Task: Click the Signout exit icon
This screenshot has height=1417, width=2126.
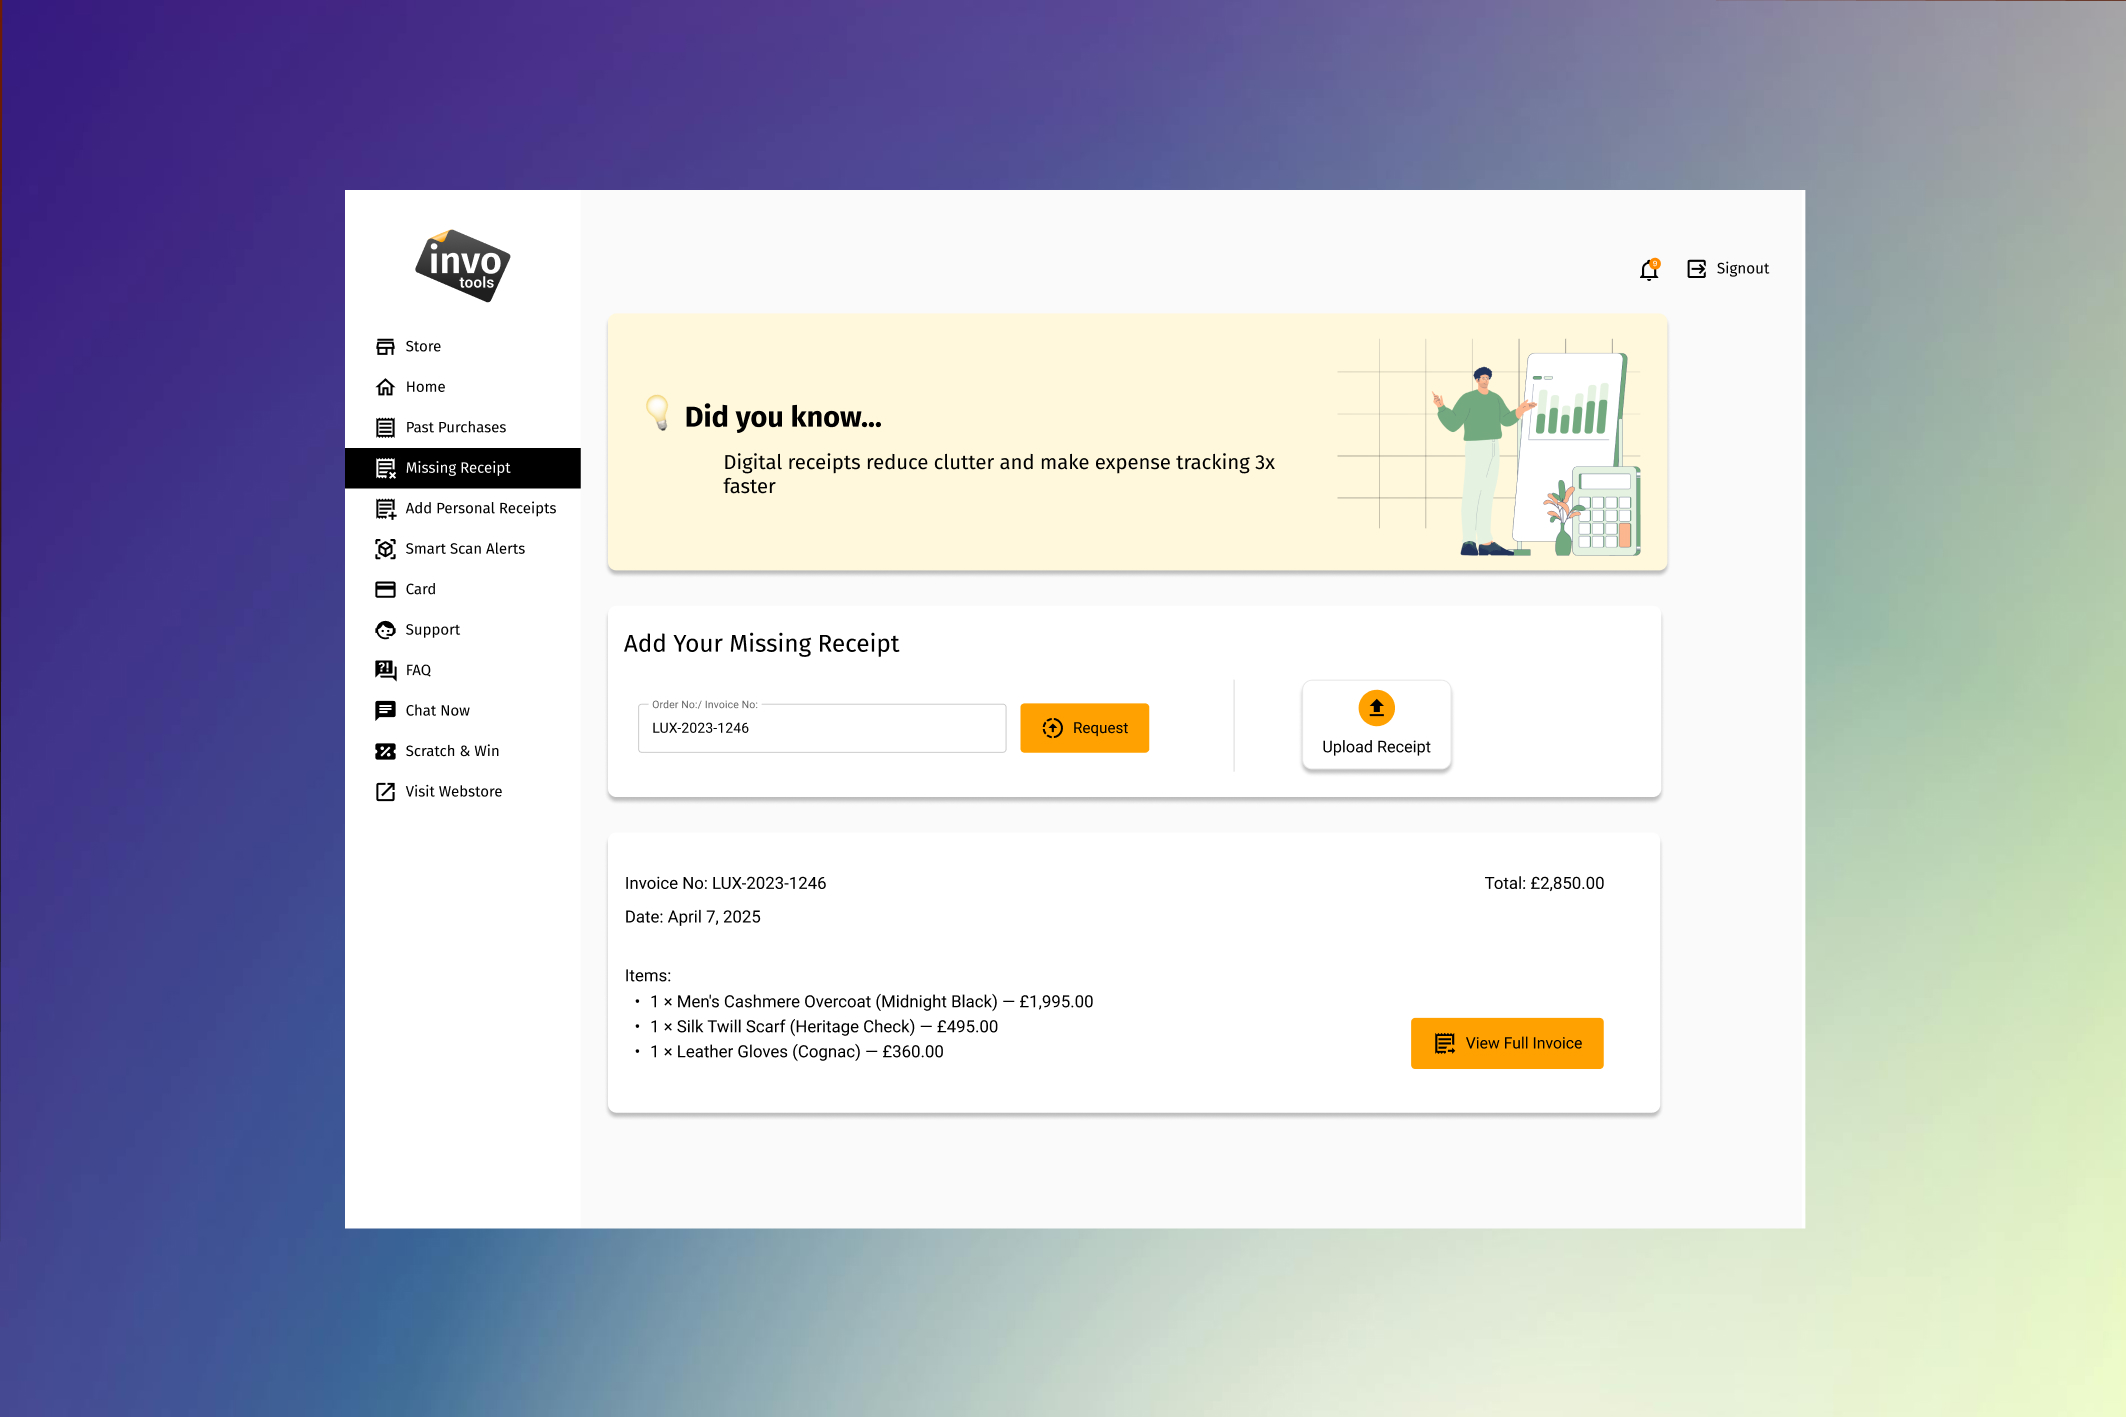Action: coord(1696,268)
